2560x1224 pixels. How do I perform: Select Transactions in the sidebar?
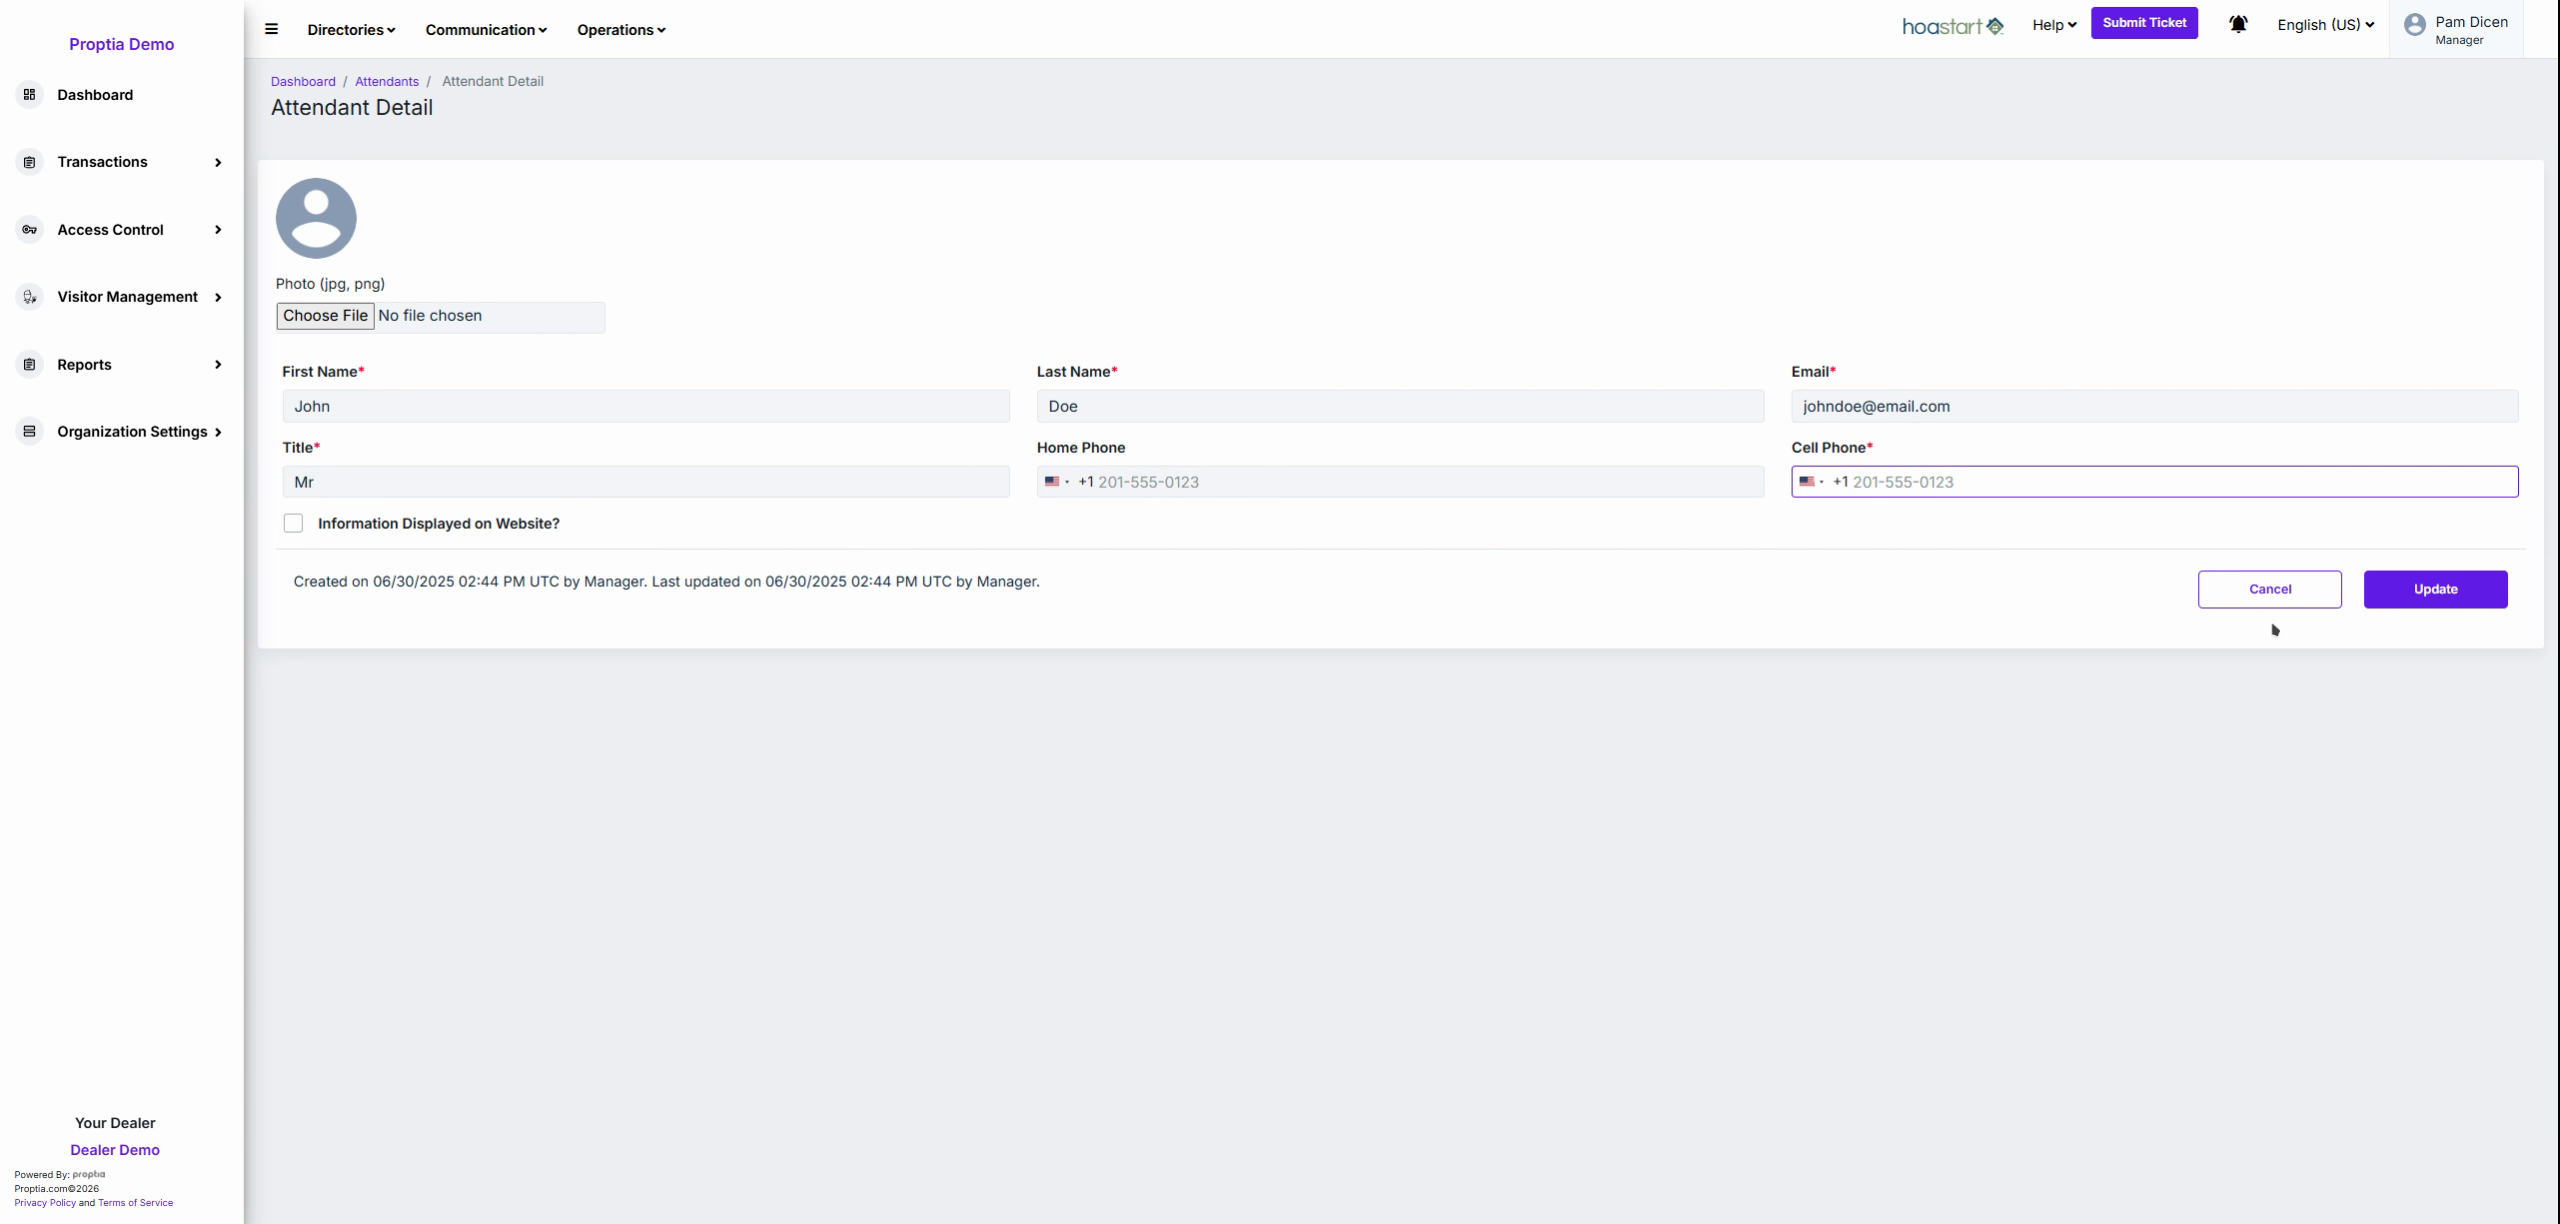click(x=102, y=162)
